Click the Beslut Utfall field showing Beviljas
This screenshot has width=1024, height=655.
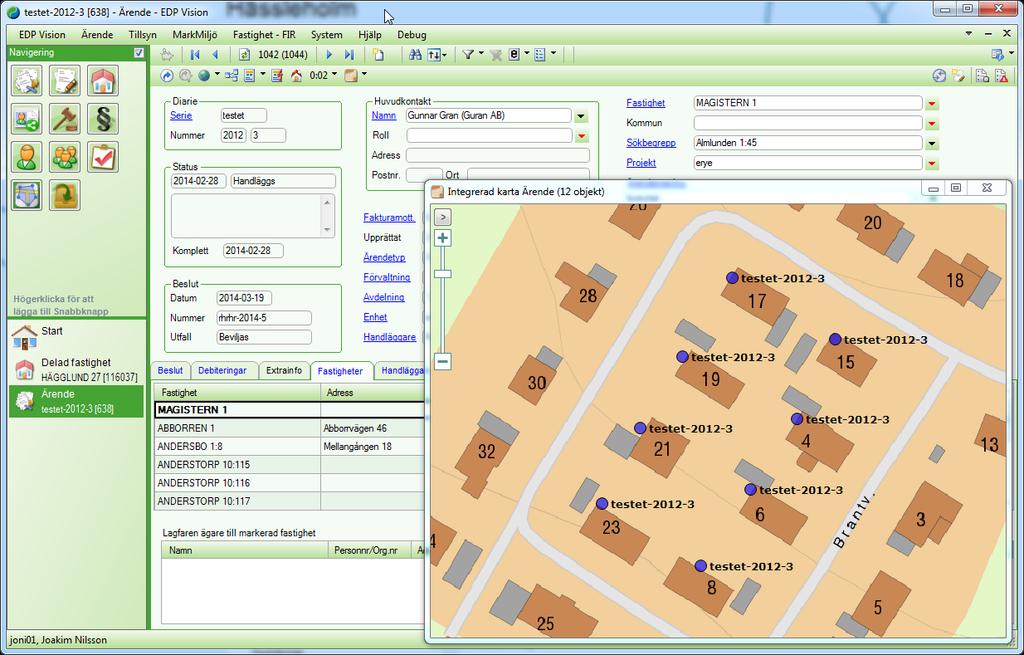(x=264, y=338)
